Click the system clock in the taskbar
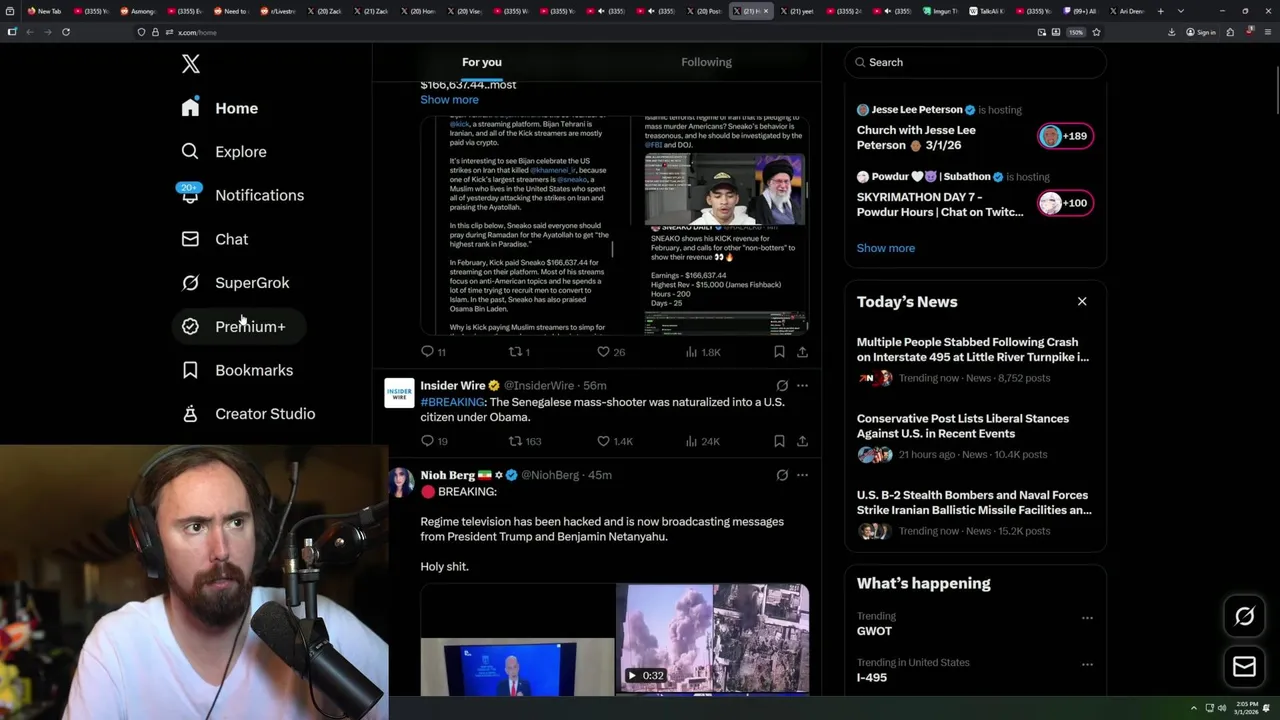The image size is (1280, 720). click(x=1246, y=708)
